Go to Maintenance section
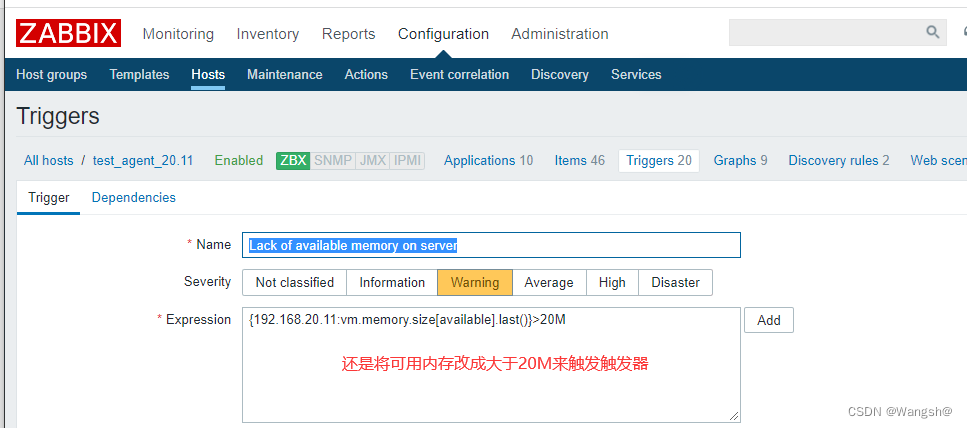 (x=284, y=75)
